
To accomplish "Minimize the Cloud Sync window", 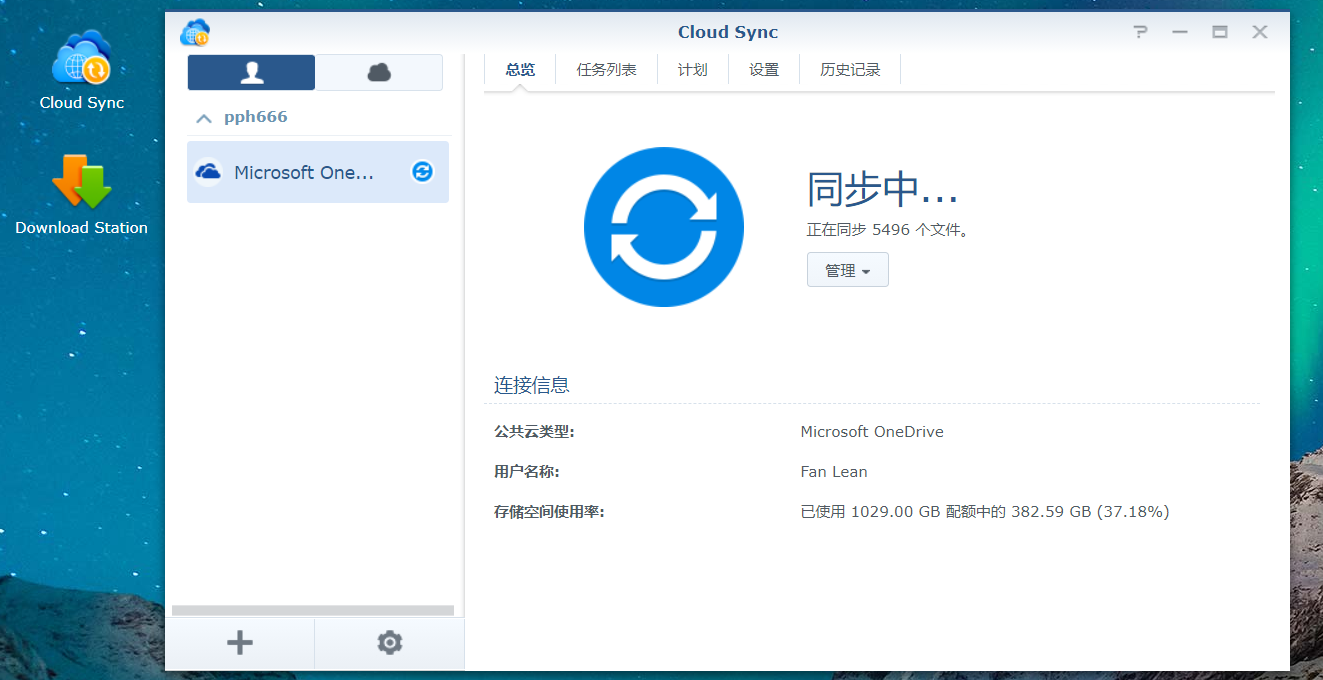I will pos(1180,32).
